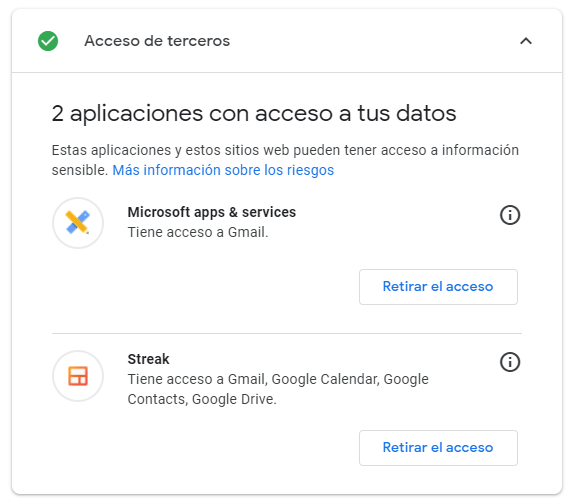Click the Acceso de terceros header title
The height and width of the screenshot is (500, 574).
click(157, 41)
